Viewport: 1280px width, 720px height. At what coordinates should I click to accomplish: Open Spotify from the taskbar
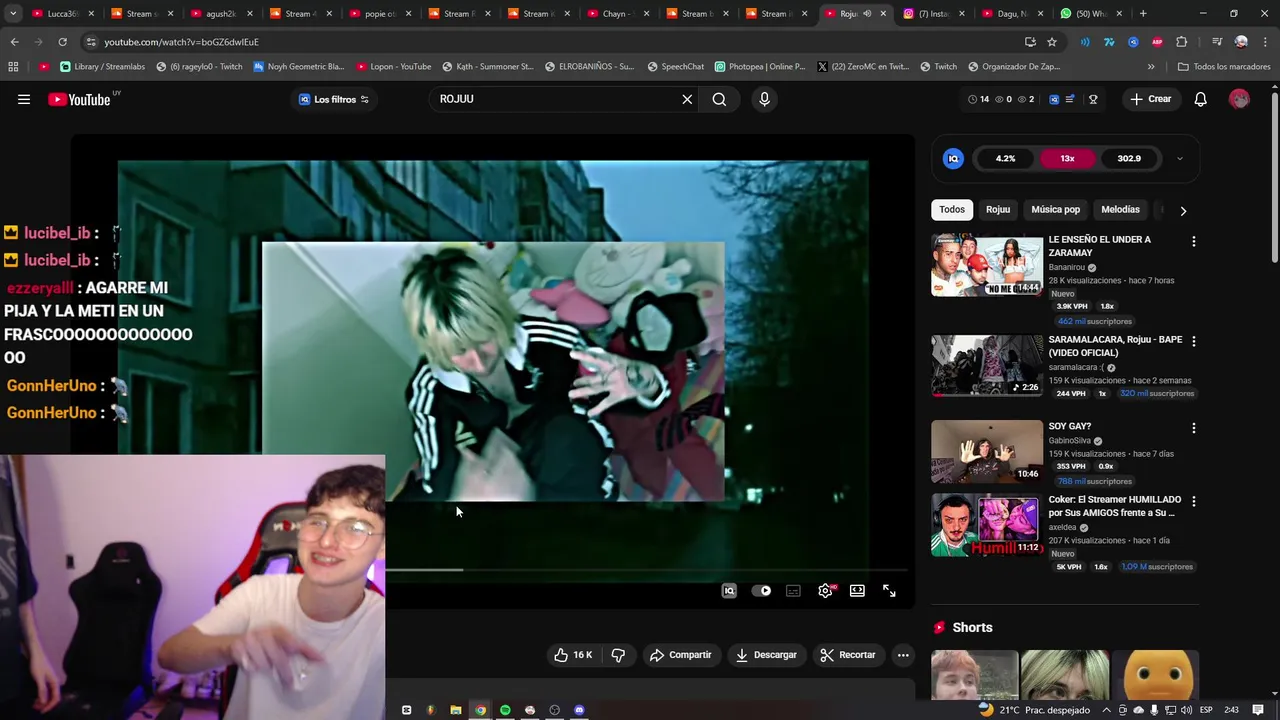coord(505,710)
